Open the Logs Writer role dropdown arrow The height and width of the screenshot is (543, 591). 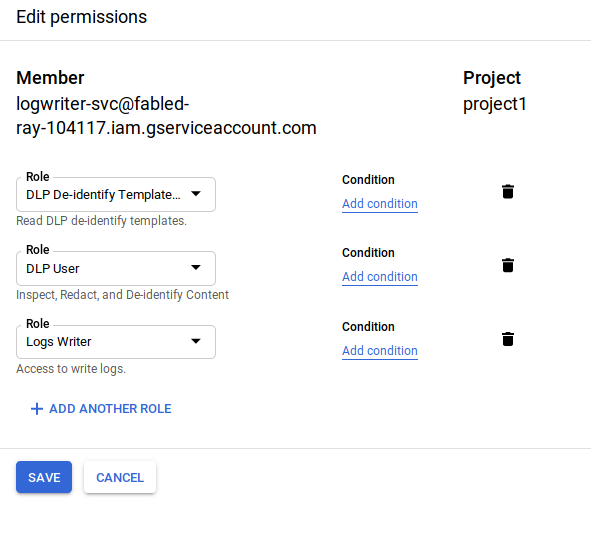click(196, 341)
